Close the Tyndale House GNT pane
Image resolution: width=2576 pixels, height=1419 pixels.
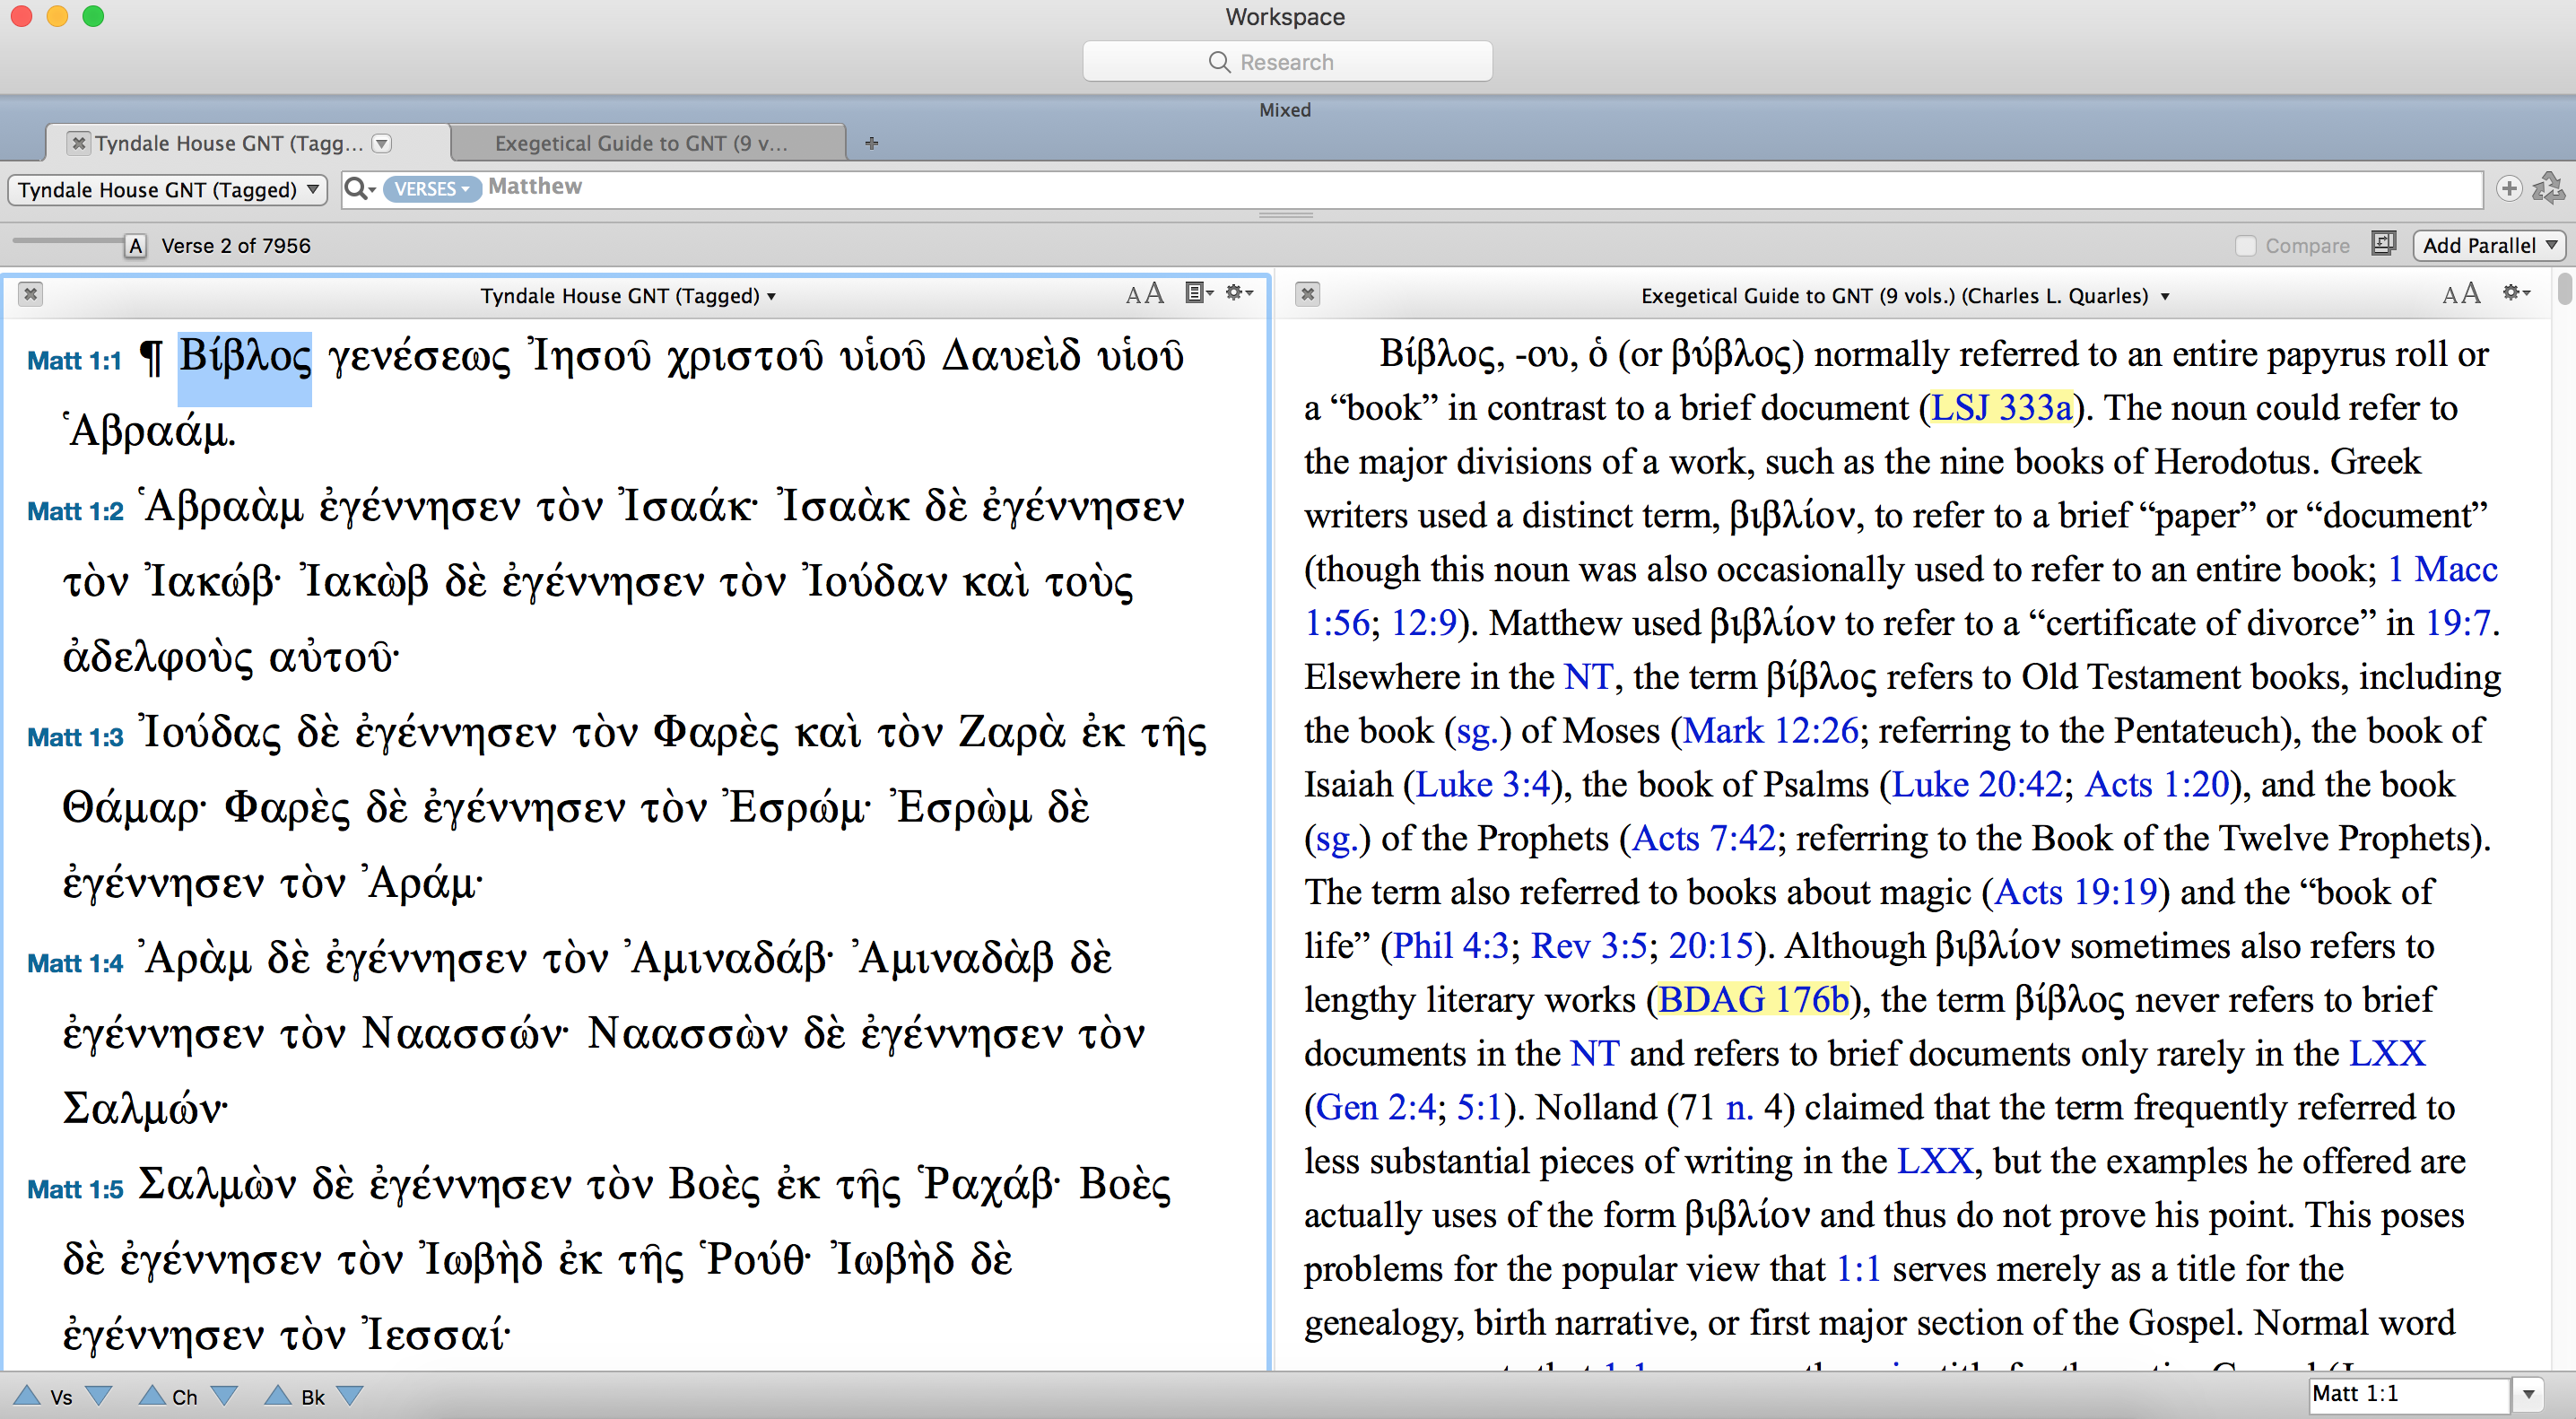31,294
